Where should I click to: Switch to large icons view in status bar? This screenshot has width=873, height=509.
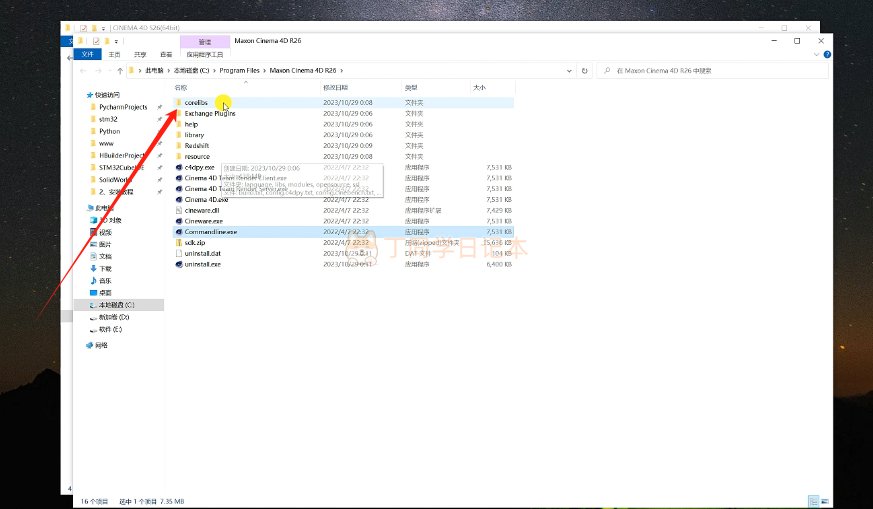click(824, 500)
